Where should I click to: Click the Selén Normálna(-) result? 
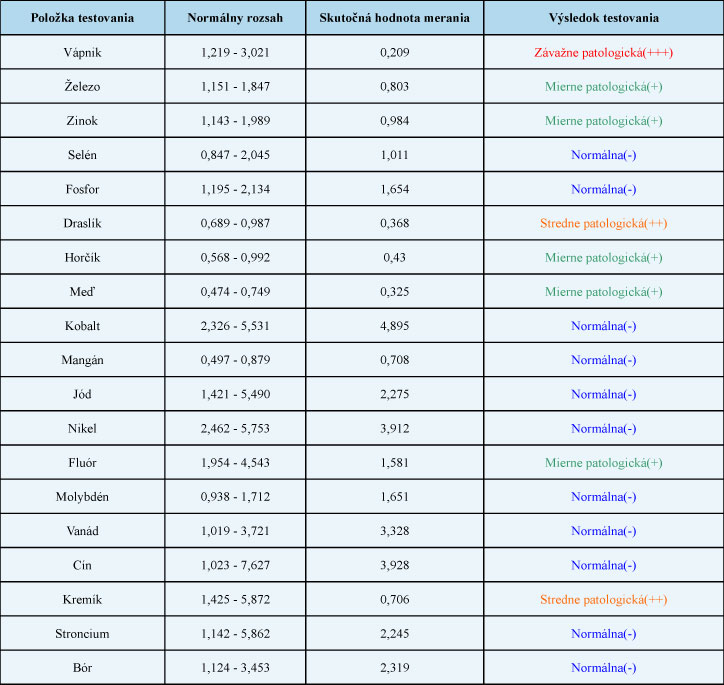click(603, 155)
